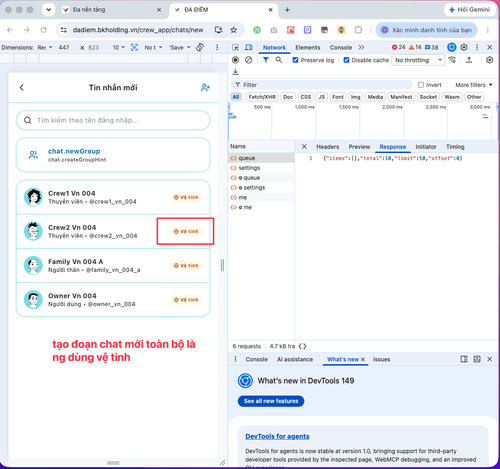Open the zoom percentage dropdown
This screenshot has height=469, width=500.
coord(119,47)
